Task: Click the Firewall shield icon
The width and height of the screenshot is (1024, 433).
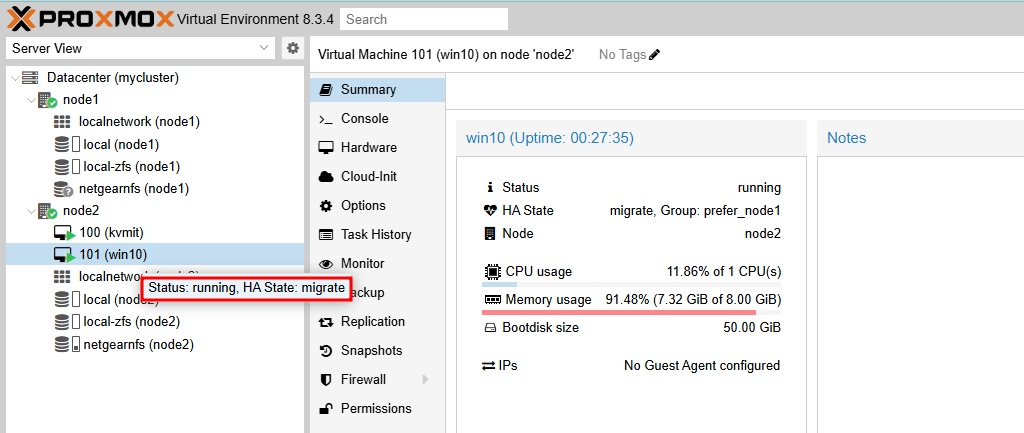Action: pos(326,379)
